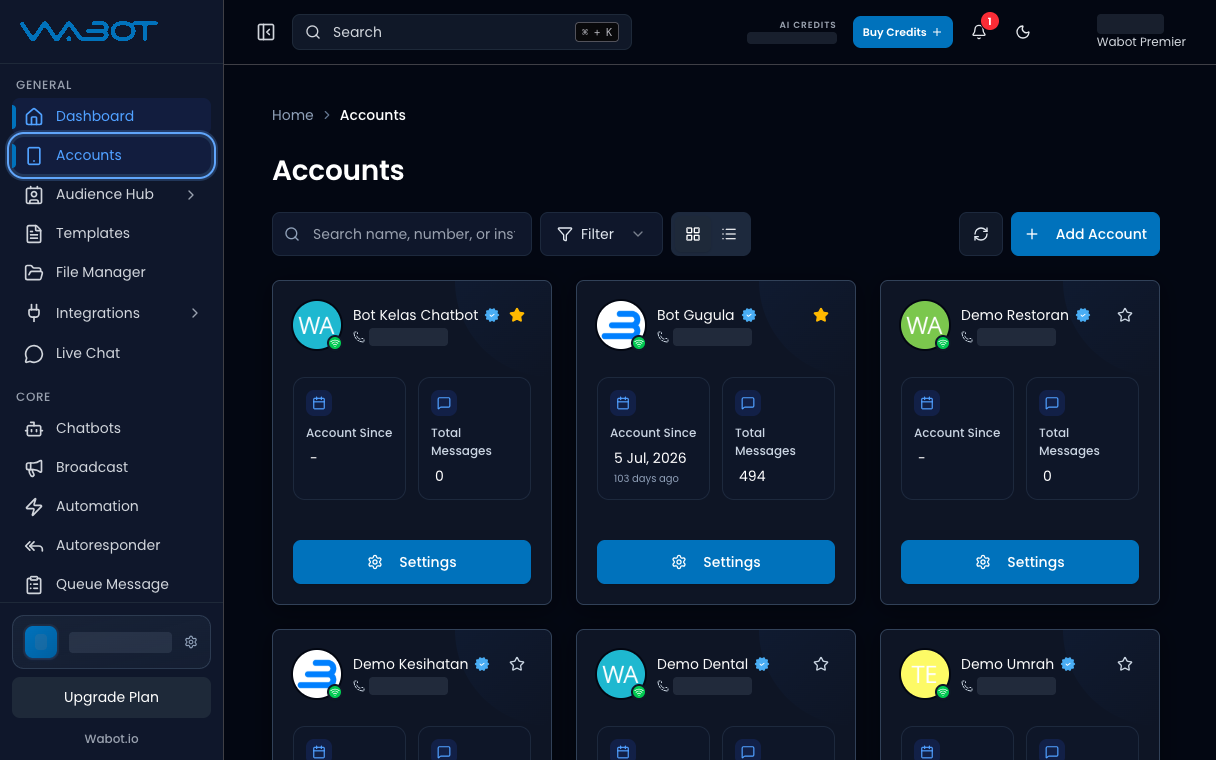Open Queue Message section

(x=111, y=584)
